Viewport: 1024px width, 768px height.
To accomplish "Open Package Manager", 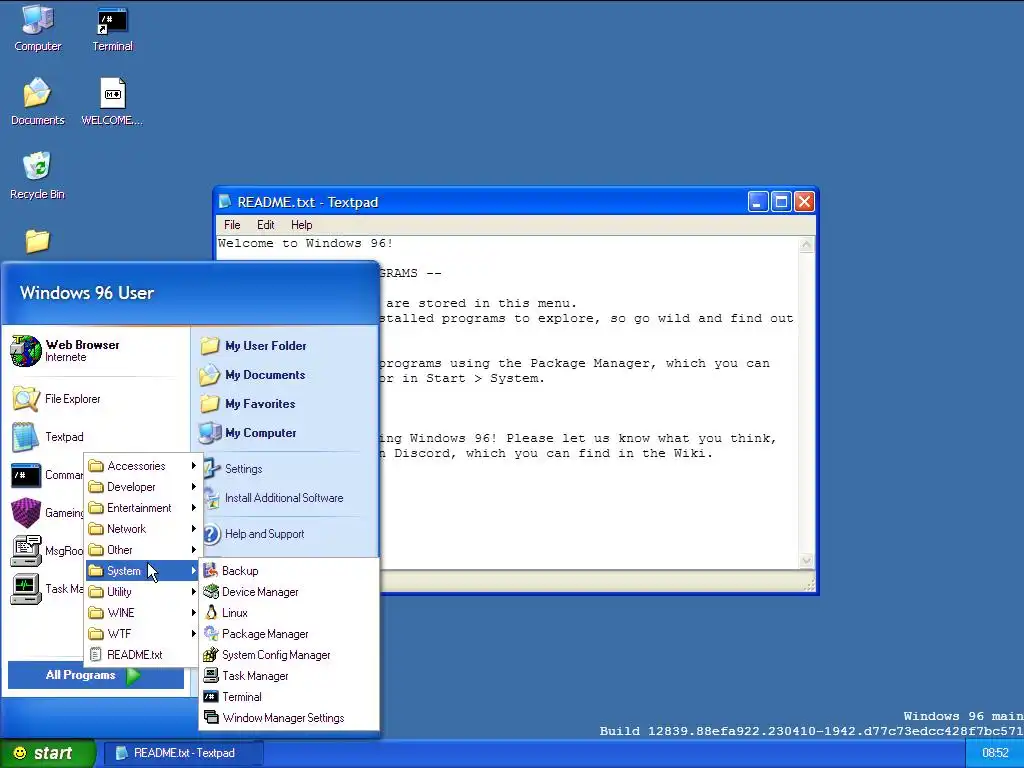I will click(289, 633).
